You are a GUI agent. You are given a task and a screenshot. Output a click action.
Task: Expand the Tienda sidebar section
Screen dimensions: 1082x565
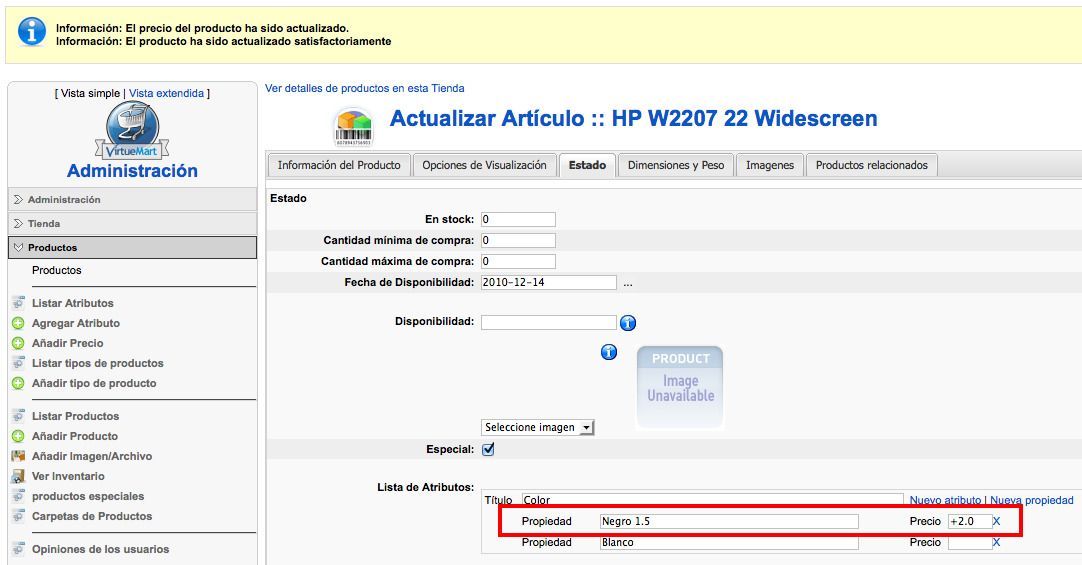click(132, 224)
